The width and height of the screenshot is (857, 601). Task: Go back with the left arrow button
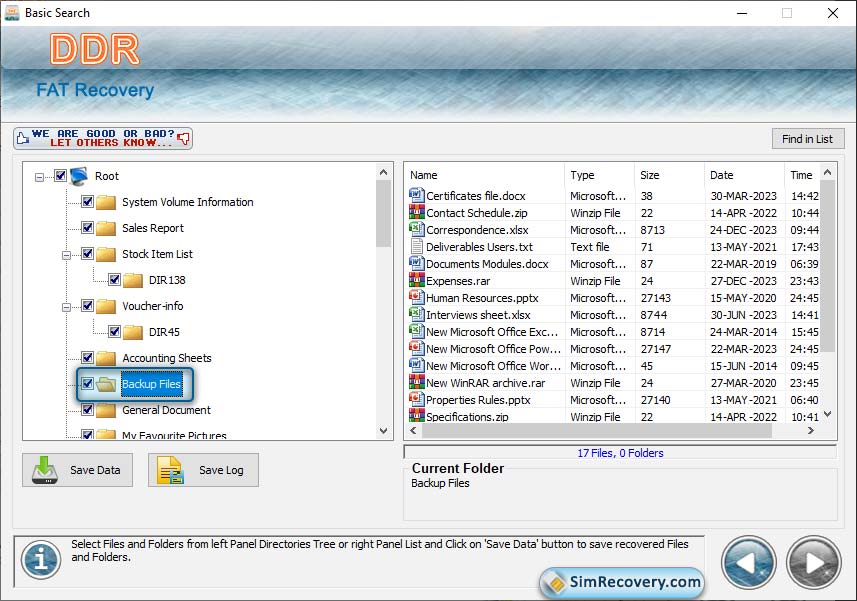748,563
